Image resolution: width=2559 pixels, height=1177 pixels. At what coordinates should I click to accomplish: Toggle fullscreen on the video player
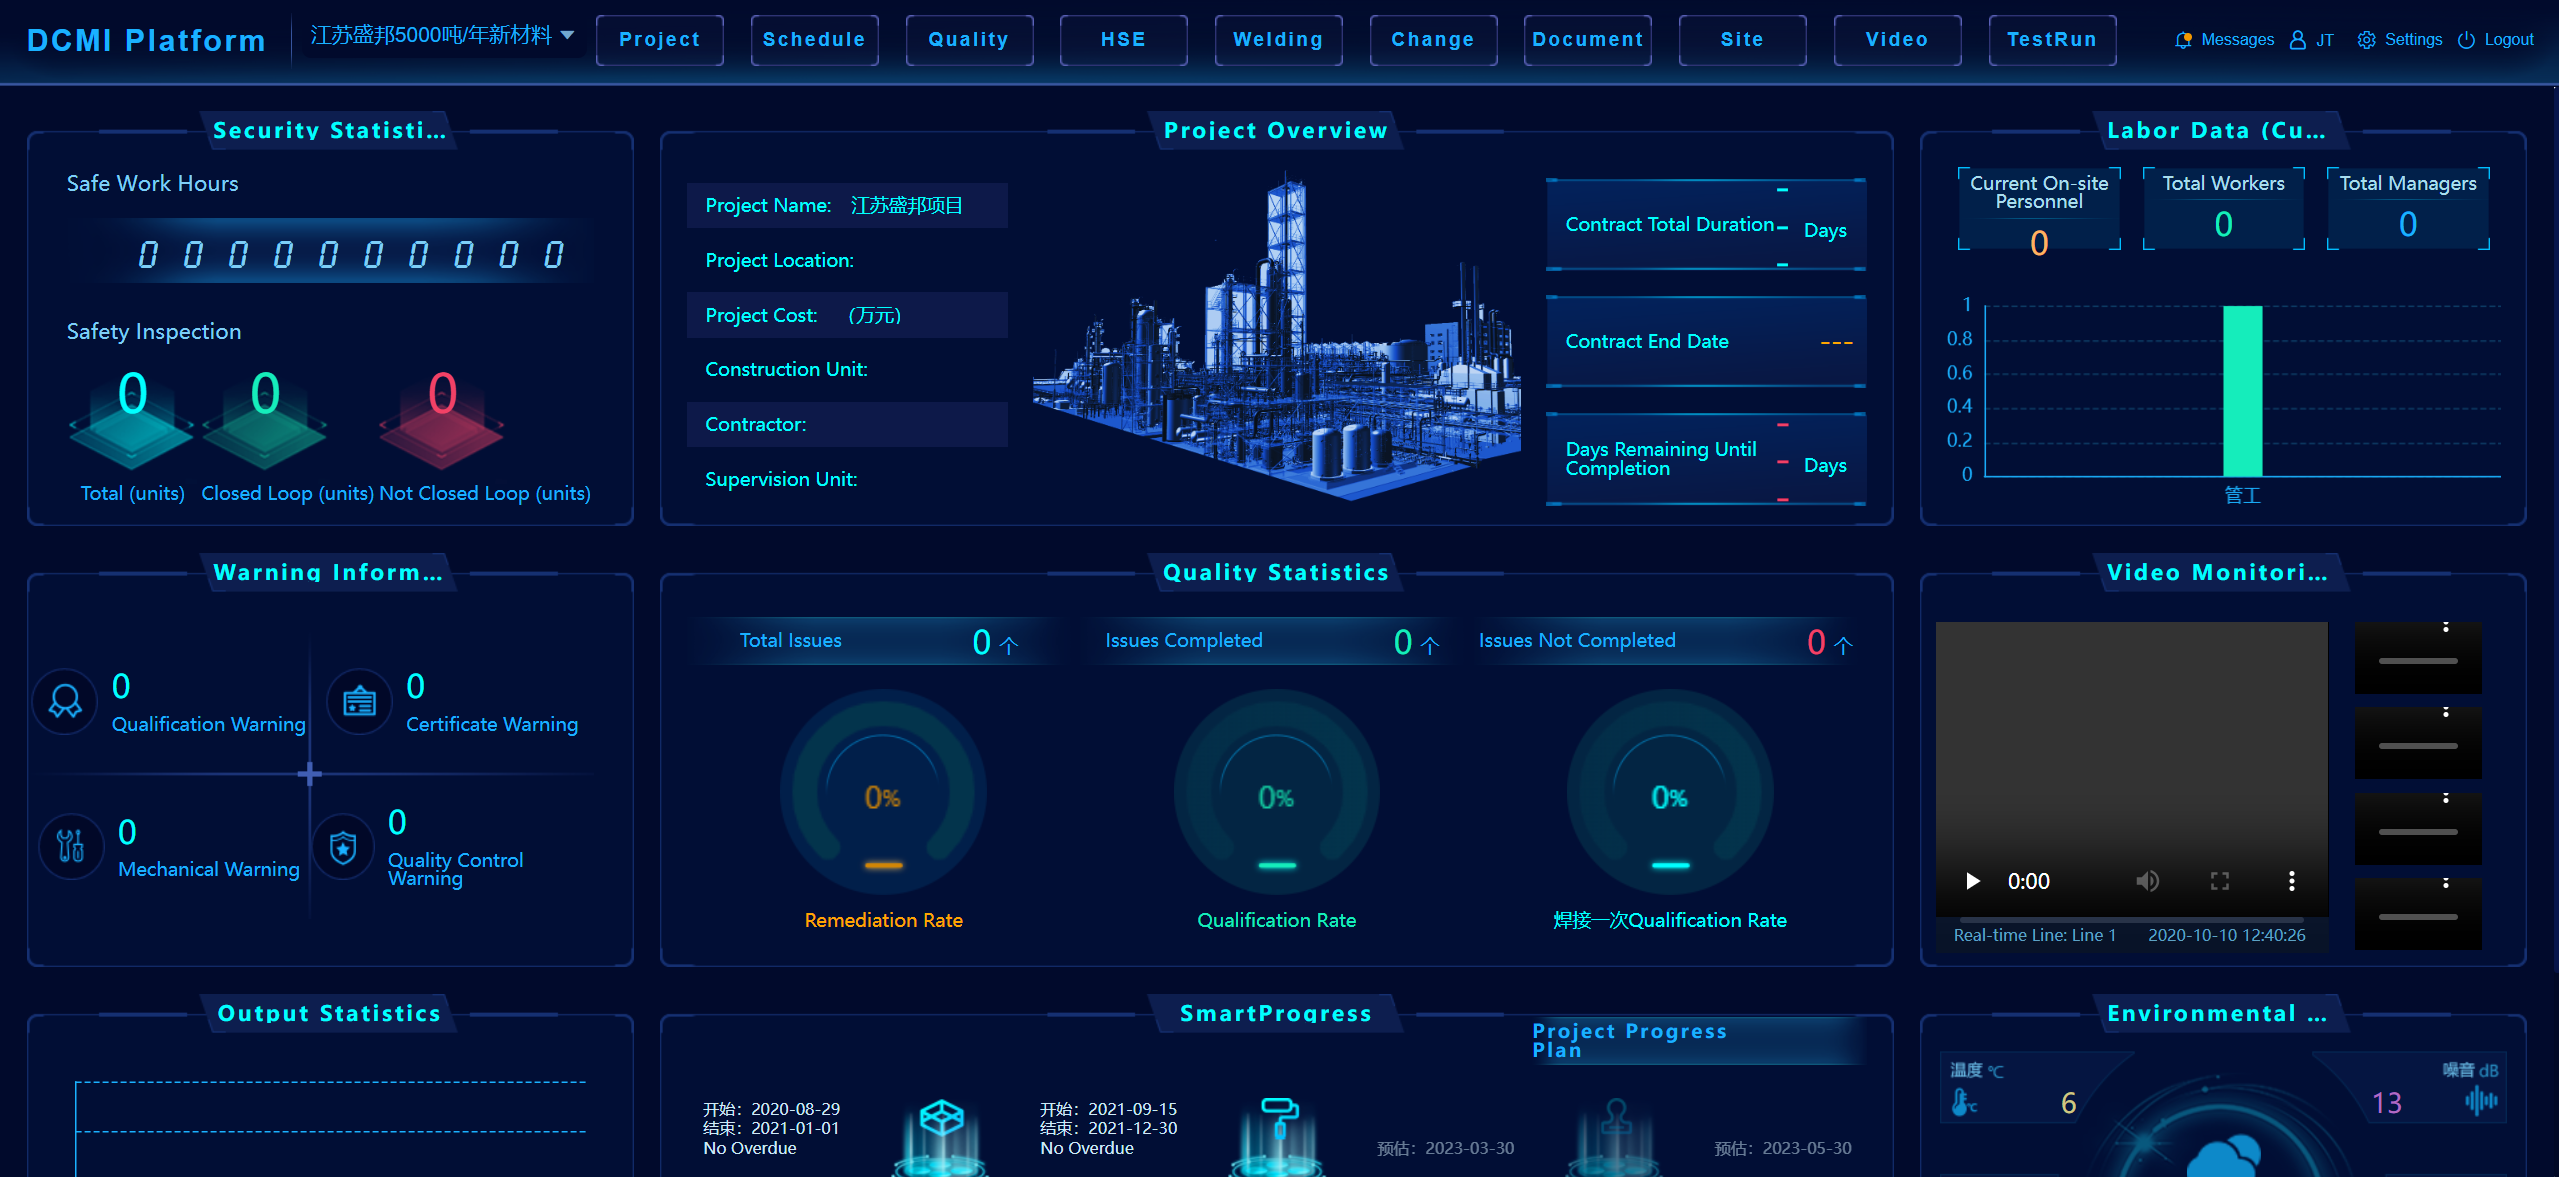point(2220,881)
